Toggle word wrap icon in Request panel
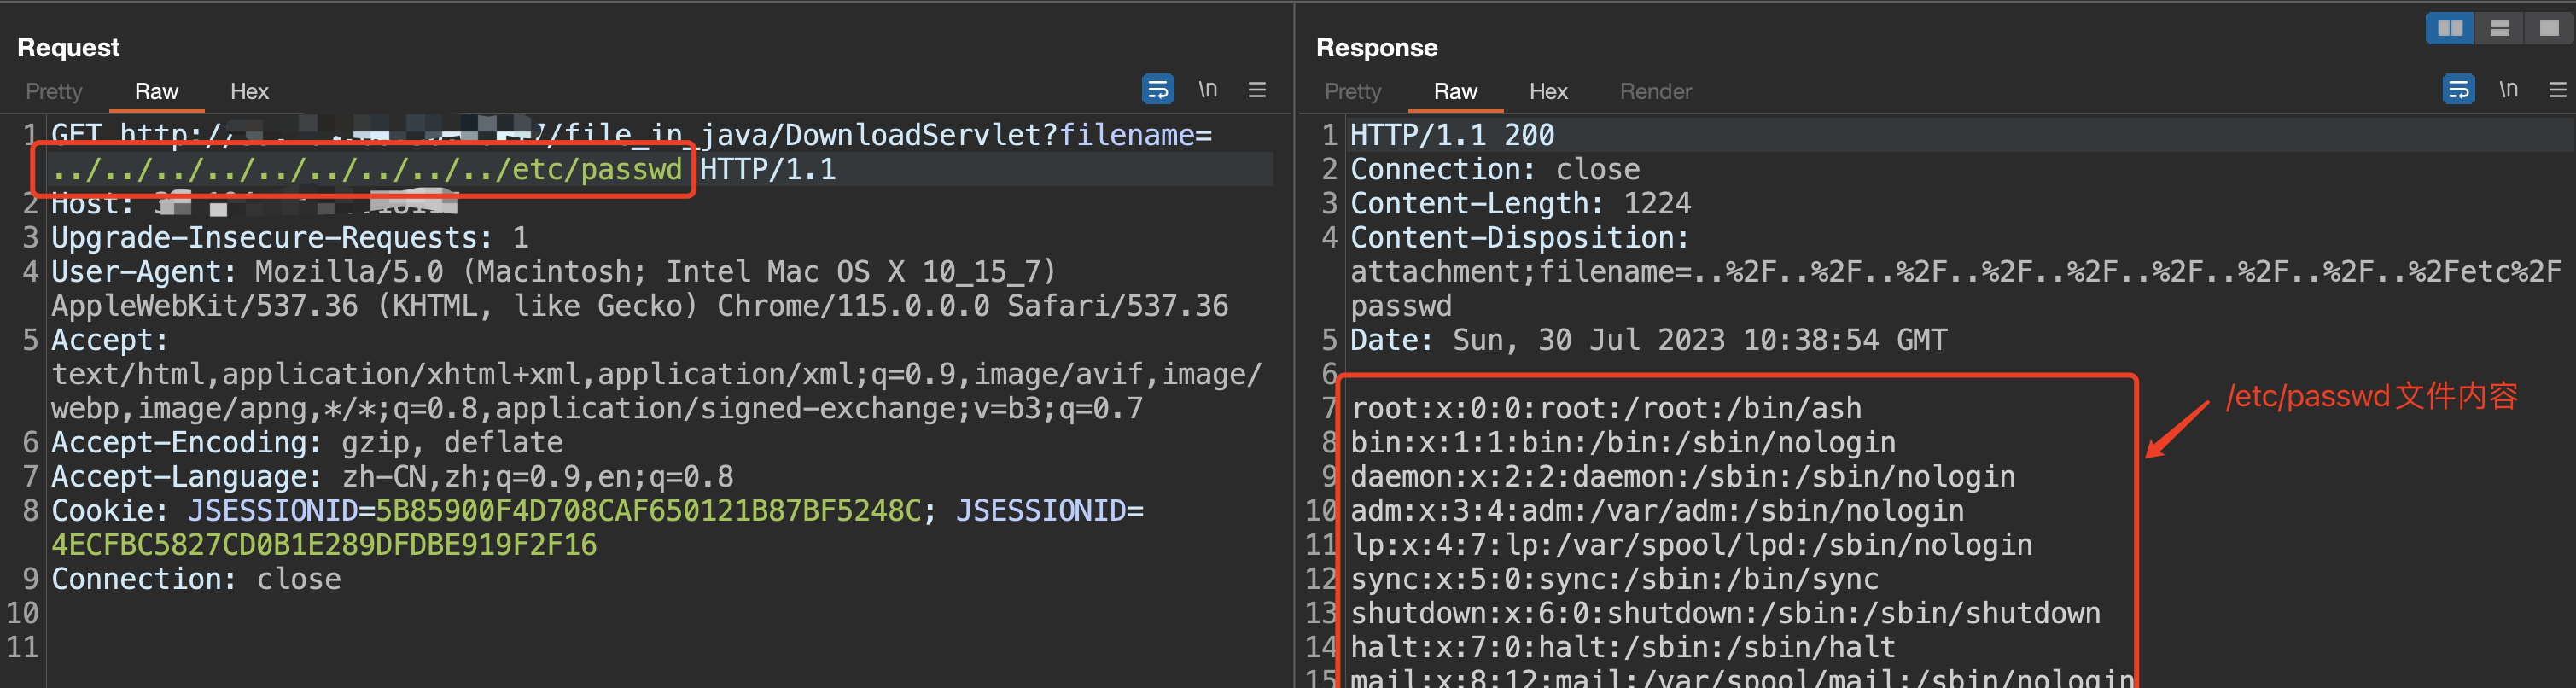The height and width of the screenshot is (688, 2576). 1158,90
